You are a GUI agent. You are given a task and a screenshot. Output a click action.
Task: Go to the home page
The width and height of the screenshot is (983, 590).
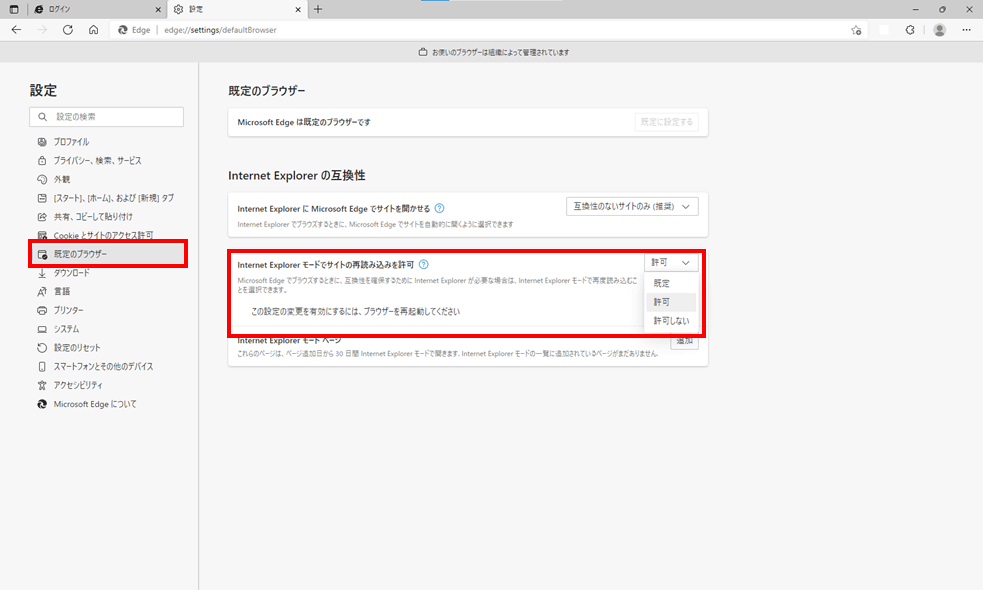pyautogui.click(x=93, y=29)
